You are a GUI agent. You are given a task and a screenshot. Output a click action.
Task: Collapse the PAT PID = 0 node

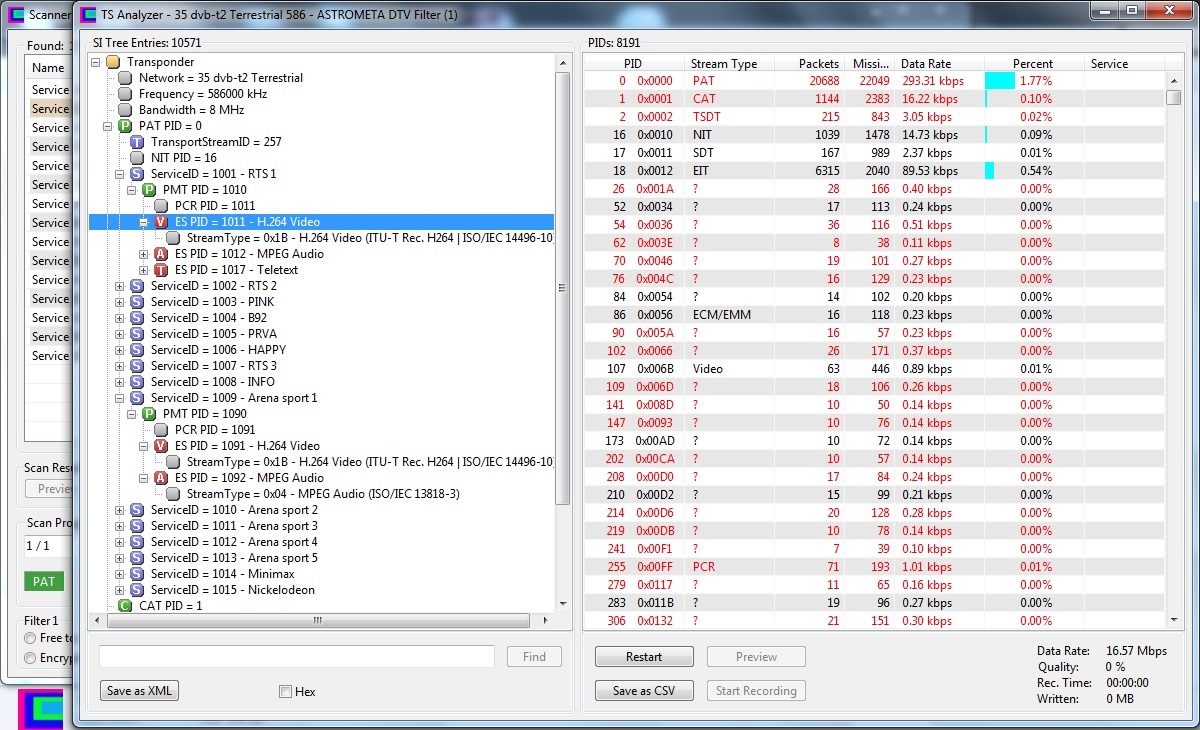tap(108, 126)
